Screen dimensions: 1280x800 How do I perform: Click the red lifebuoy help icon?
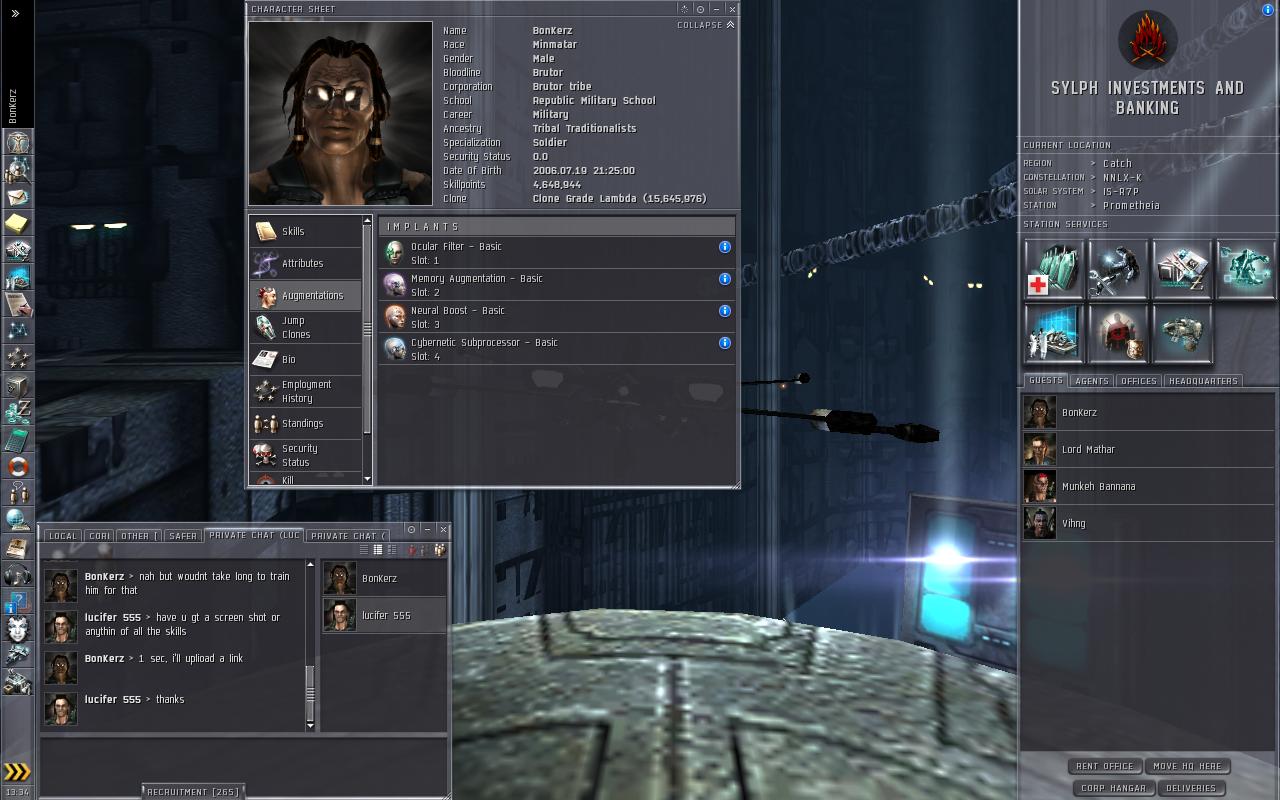click(x=17, y=466)
